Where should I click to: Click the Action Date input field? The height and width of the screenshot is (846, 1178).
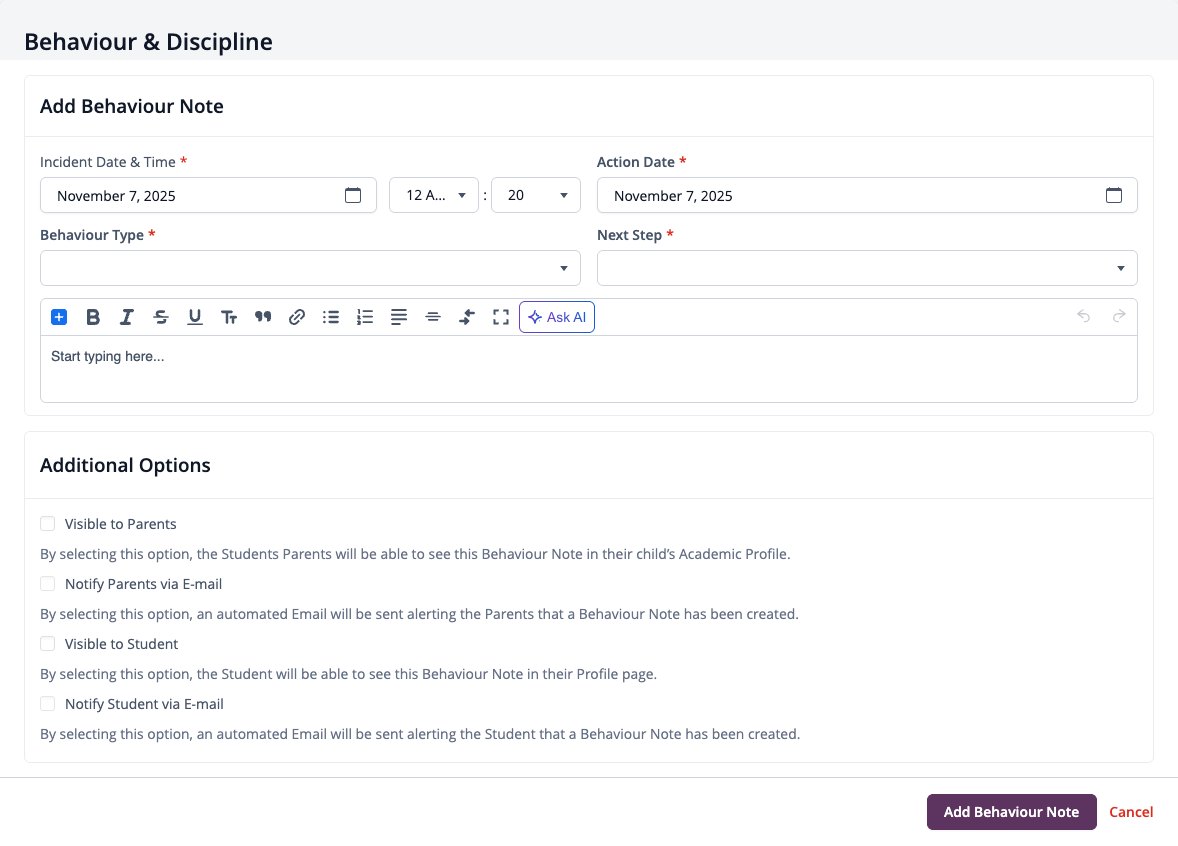(867, 195)
